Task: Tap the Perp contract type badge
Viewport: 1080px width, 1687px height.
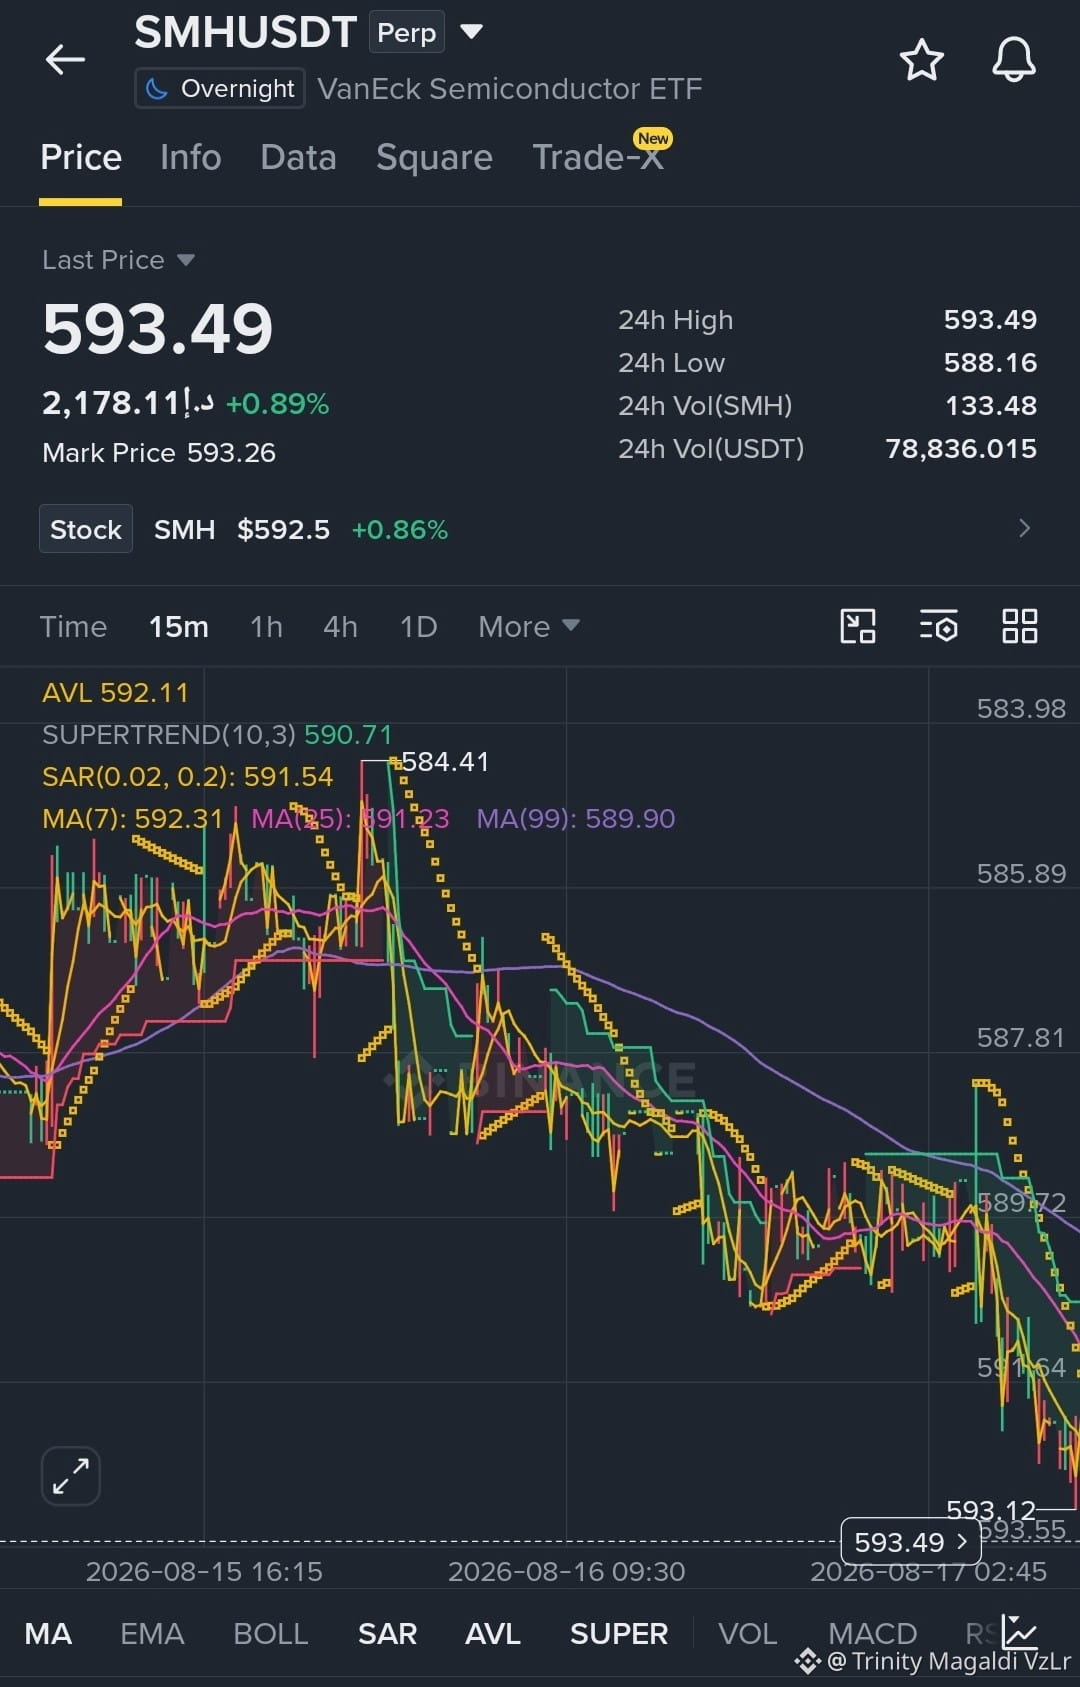Action: click(407, 33)
